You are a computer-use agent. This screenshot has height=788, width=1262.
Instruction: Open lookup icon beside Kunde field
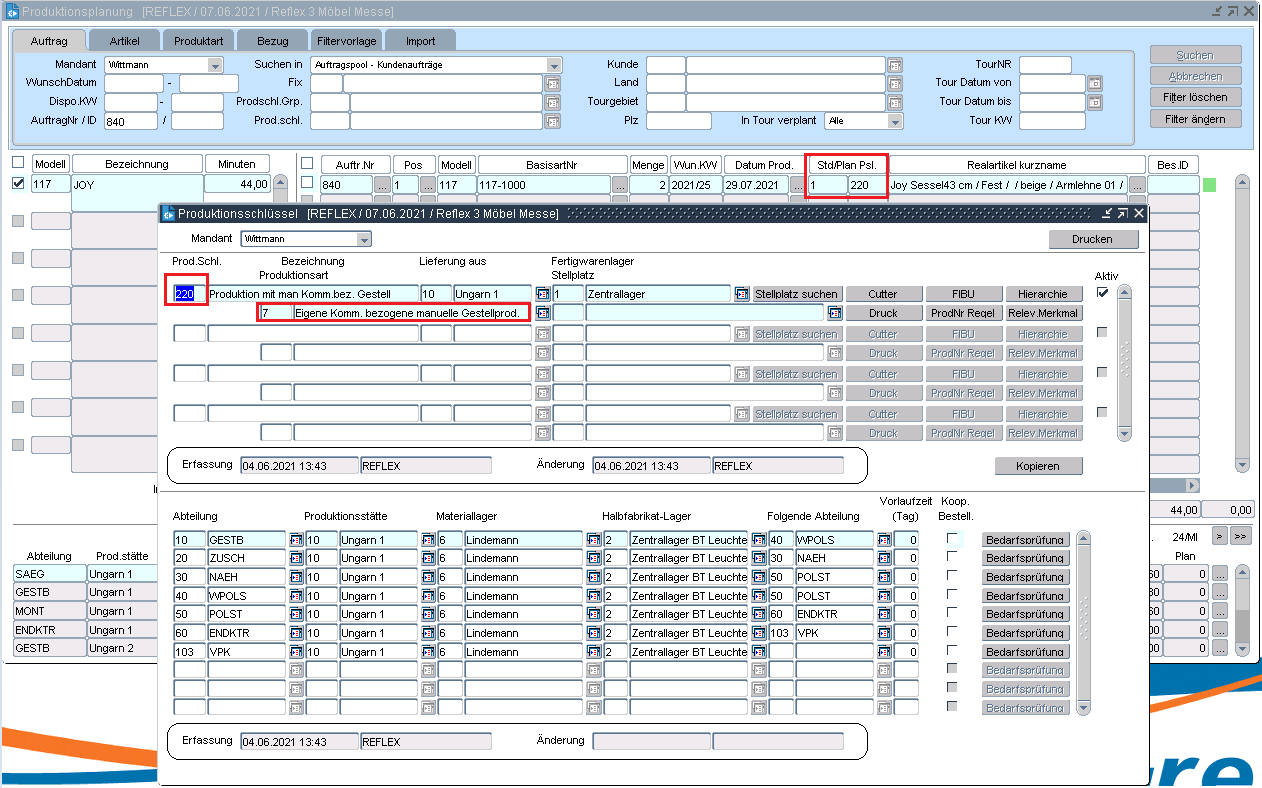point(894,65)
